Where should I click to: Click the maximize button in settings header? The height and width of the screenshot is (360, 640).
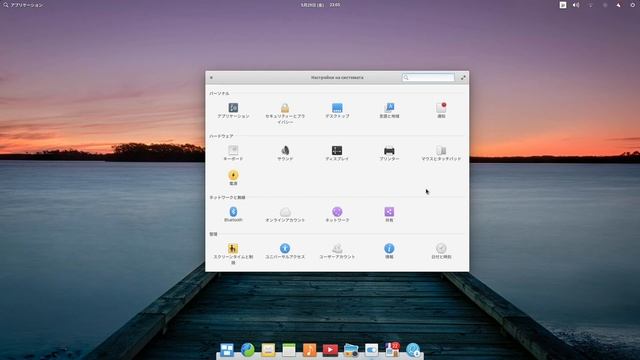point(463,78)
